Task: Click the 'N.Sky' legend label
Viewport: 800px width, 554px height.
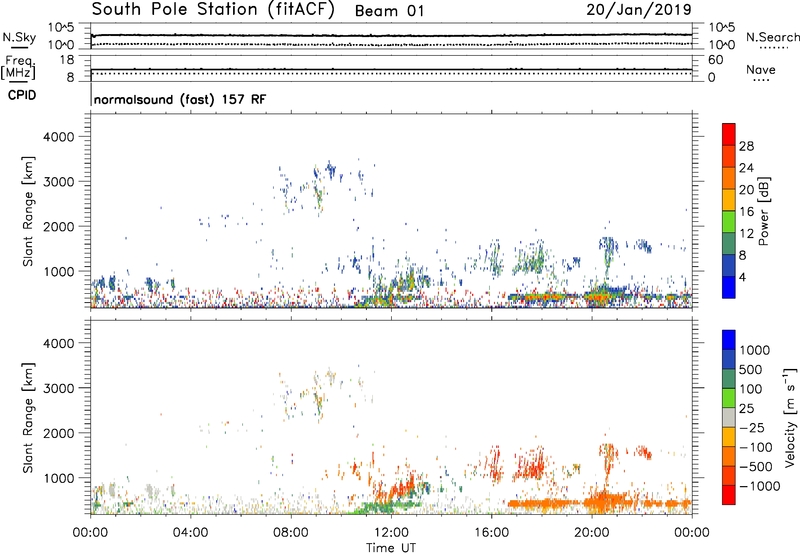Action: click(x=19, y=37)
